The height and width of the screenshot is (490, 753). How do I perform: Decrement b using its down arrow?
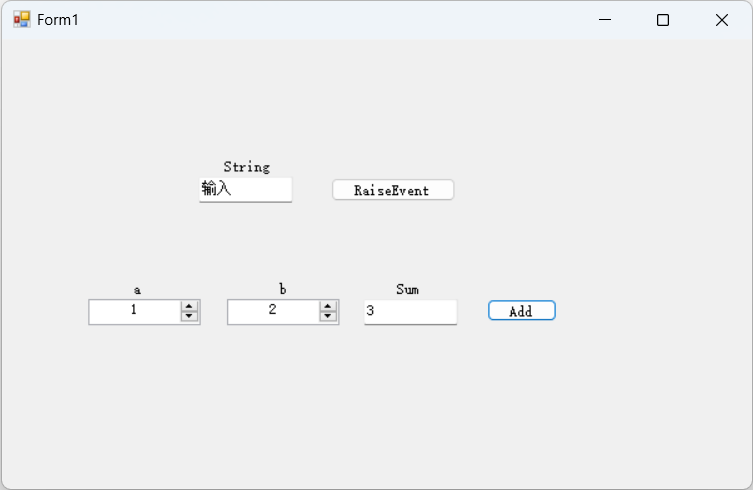[328, 316]
